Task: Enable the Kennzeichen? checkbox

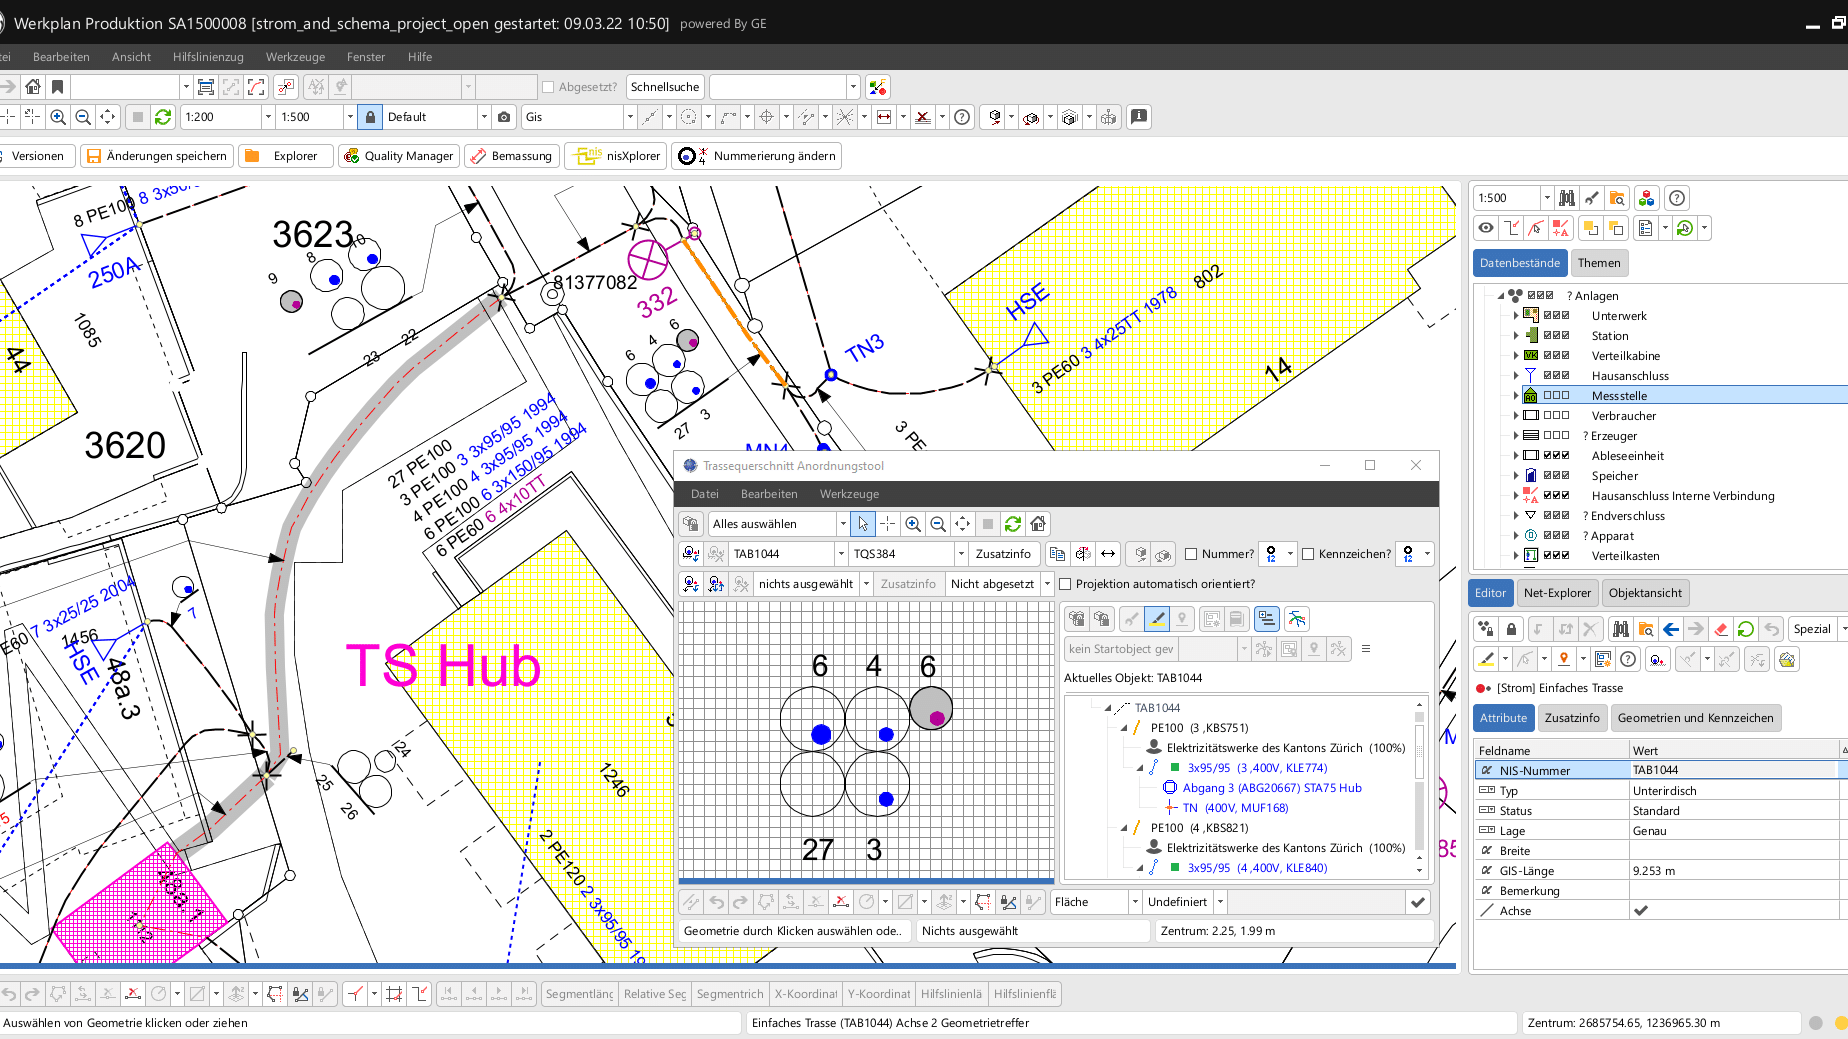Action: pos(1308,554)
